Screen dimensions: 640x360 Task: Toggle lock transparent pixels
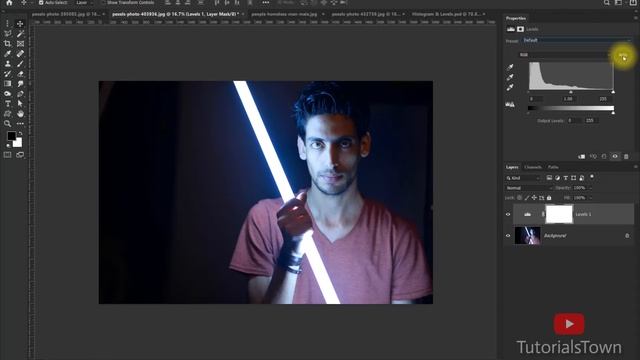click(x=519, y=198)
